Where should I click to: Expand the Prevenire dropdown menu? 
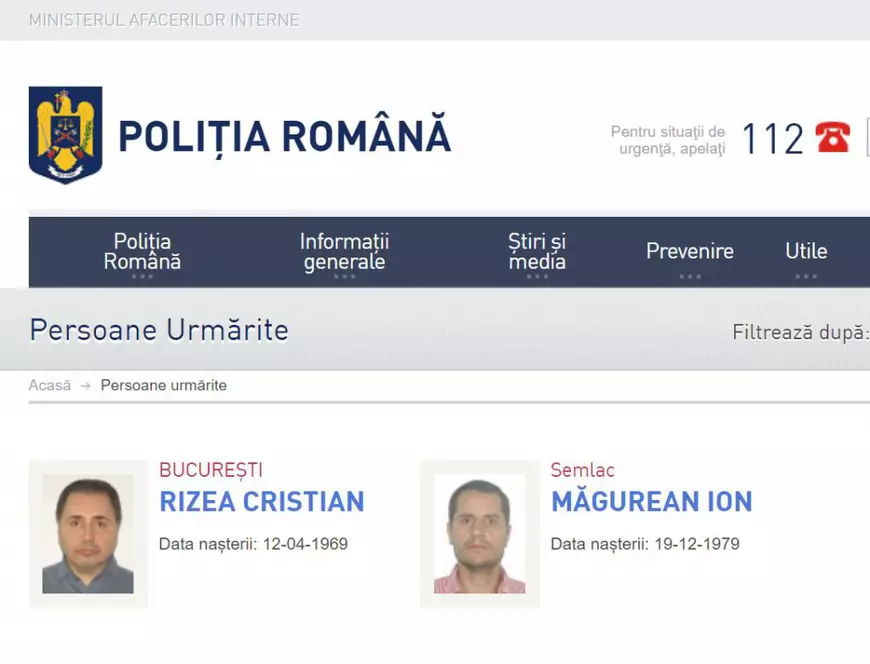[689, 251]
